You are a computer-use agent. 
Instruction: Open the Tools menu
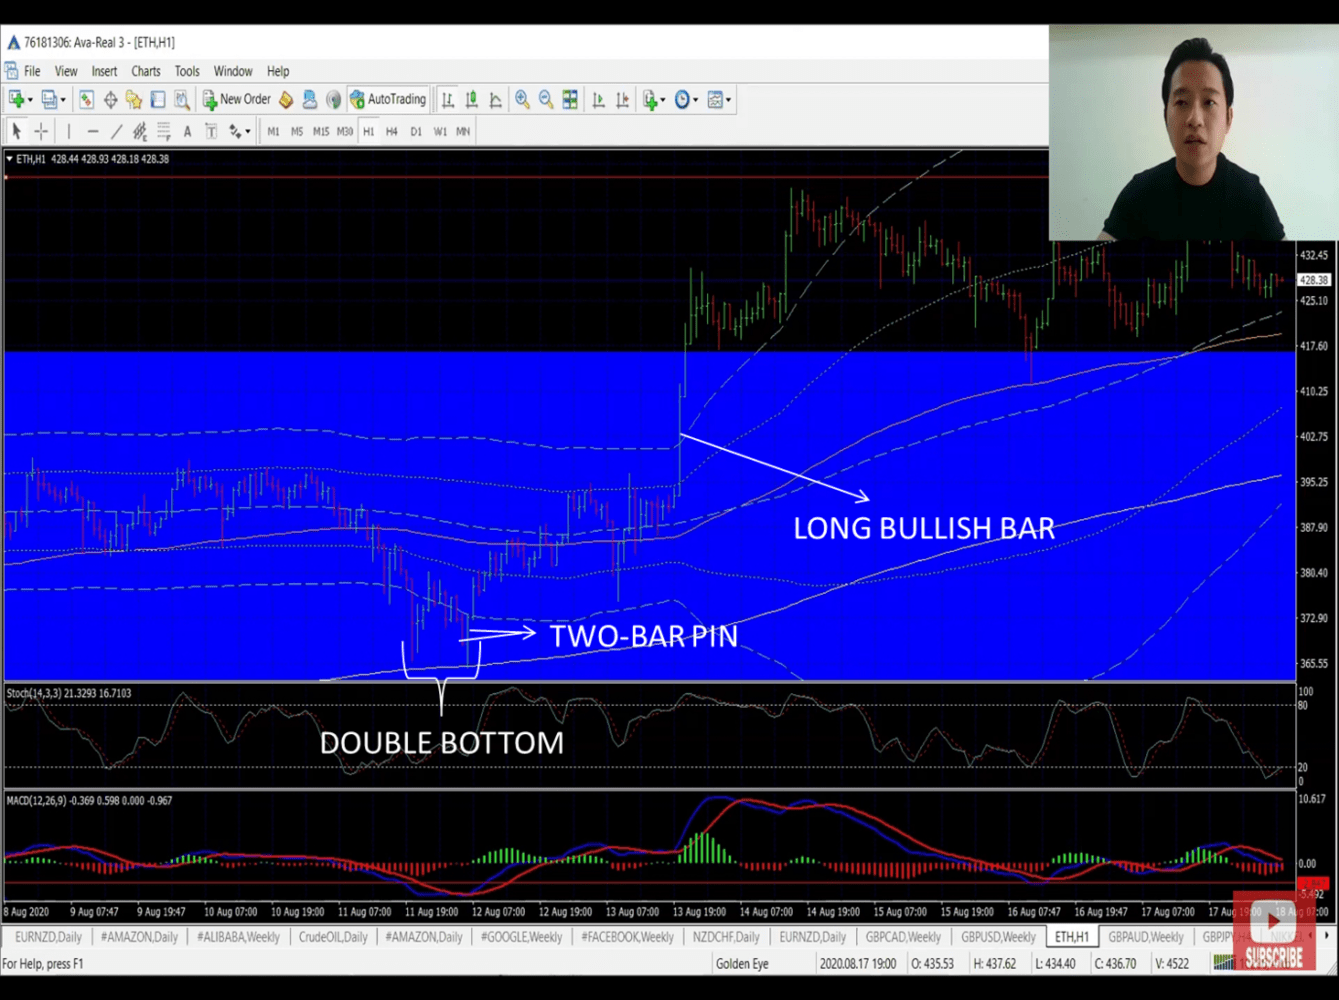[x=187, y=71]
